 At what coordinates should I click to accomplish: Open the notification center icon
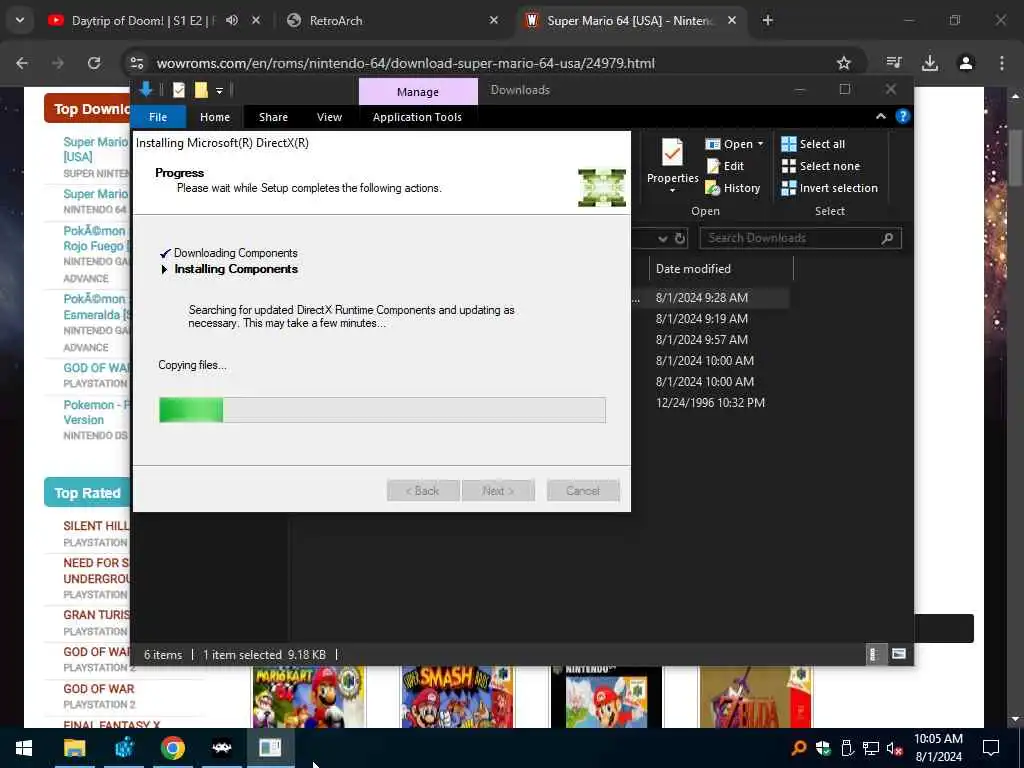[x=991, y=748]
